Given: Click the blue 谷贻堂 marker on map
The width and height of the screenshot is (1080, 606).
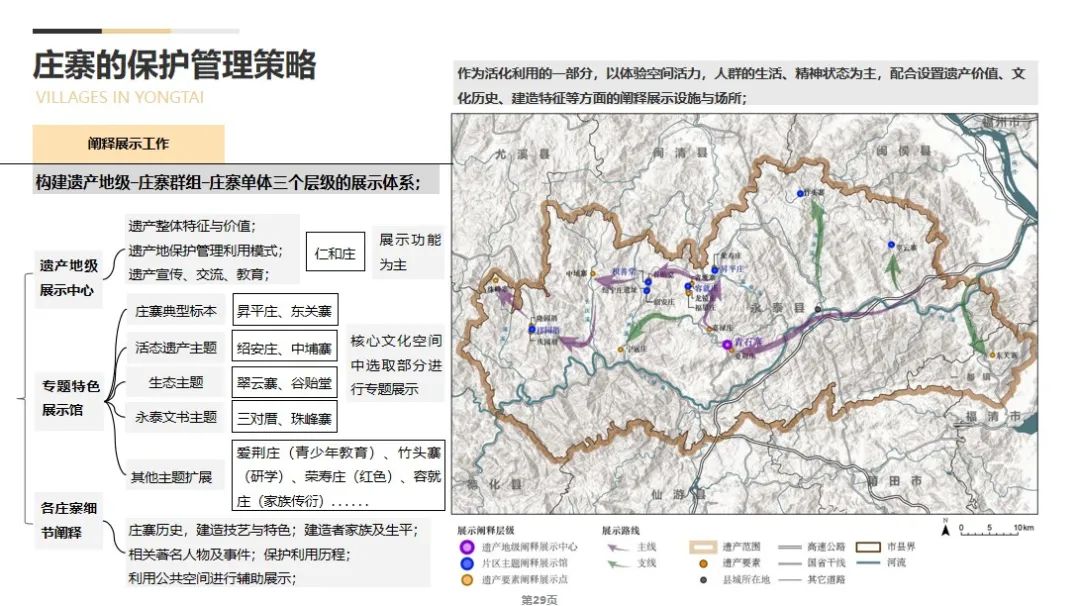Looking at the screenshot, I should click(647, 282).
